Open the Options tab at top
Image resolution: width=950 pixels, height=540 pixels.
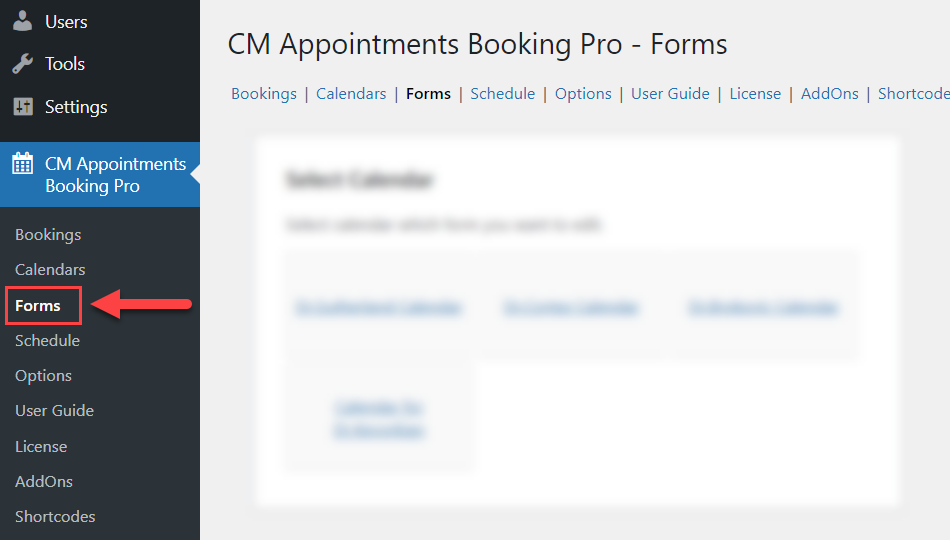[583, 94]
